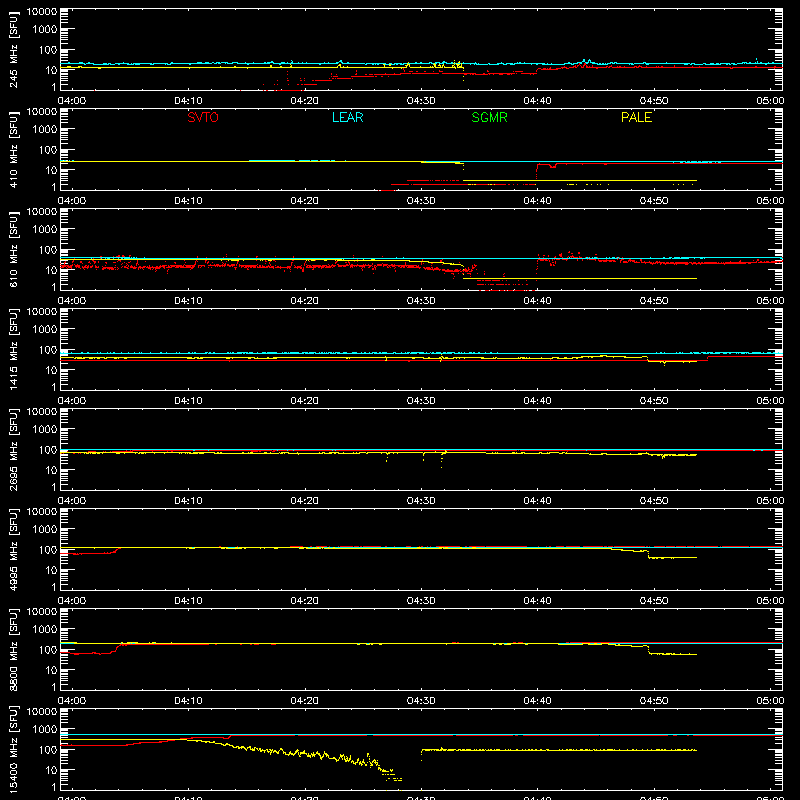Click the red SVTO legend label
The width and height of the screenshot is (800, 800).
203,117
